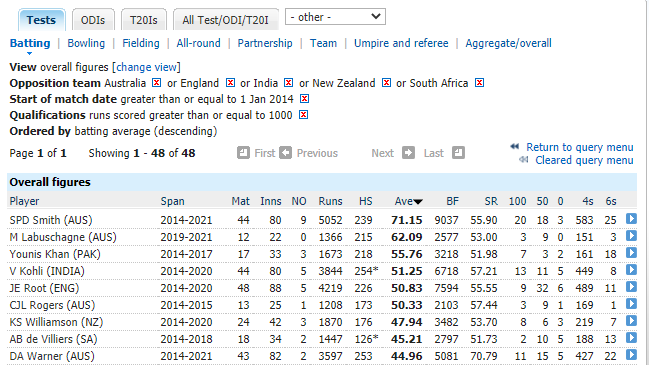Sort by the 6s column header
This screenshot has width=649, height=365.
[x=611, y=201]
